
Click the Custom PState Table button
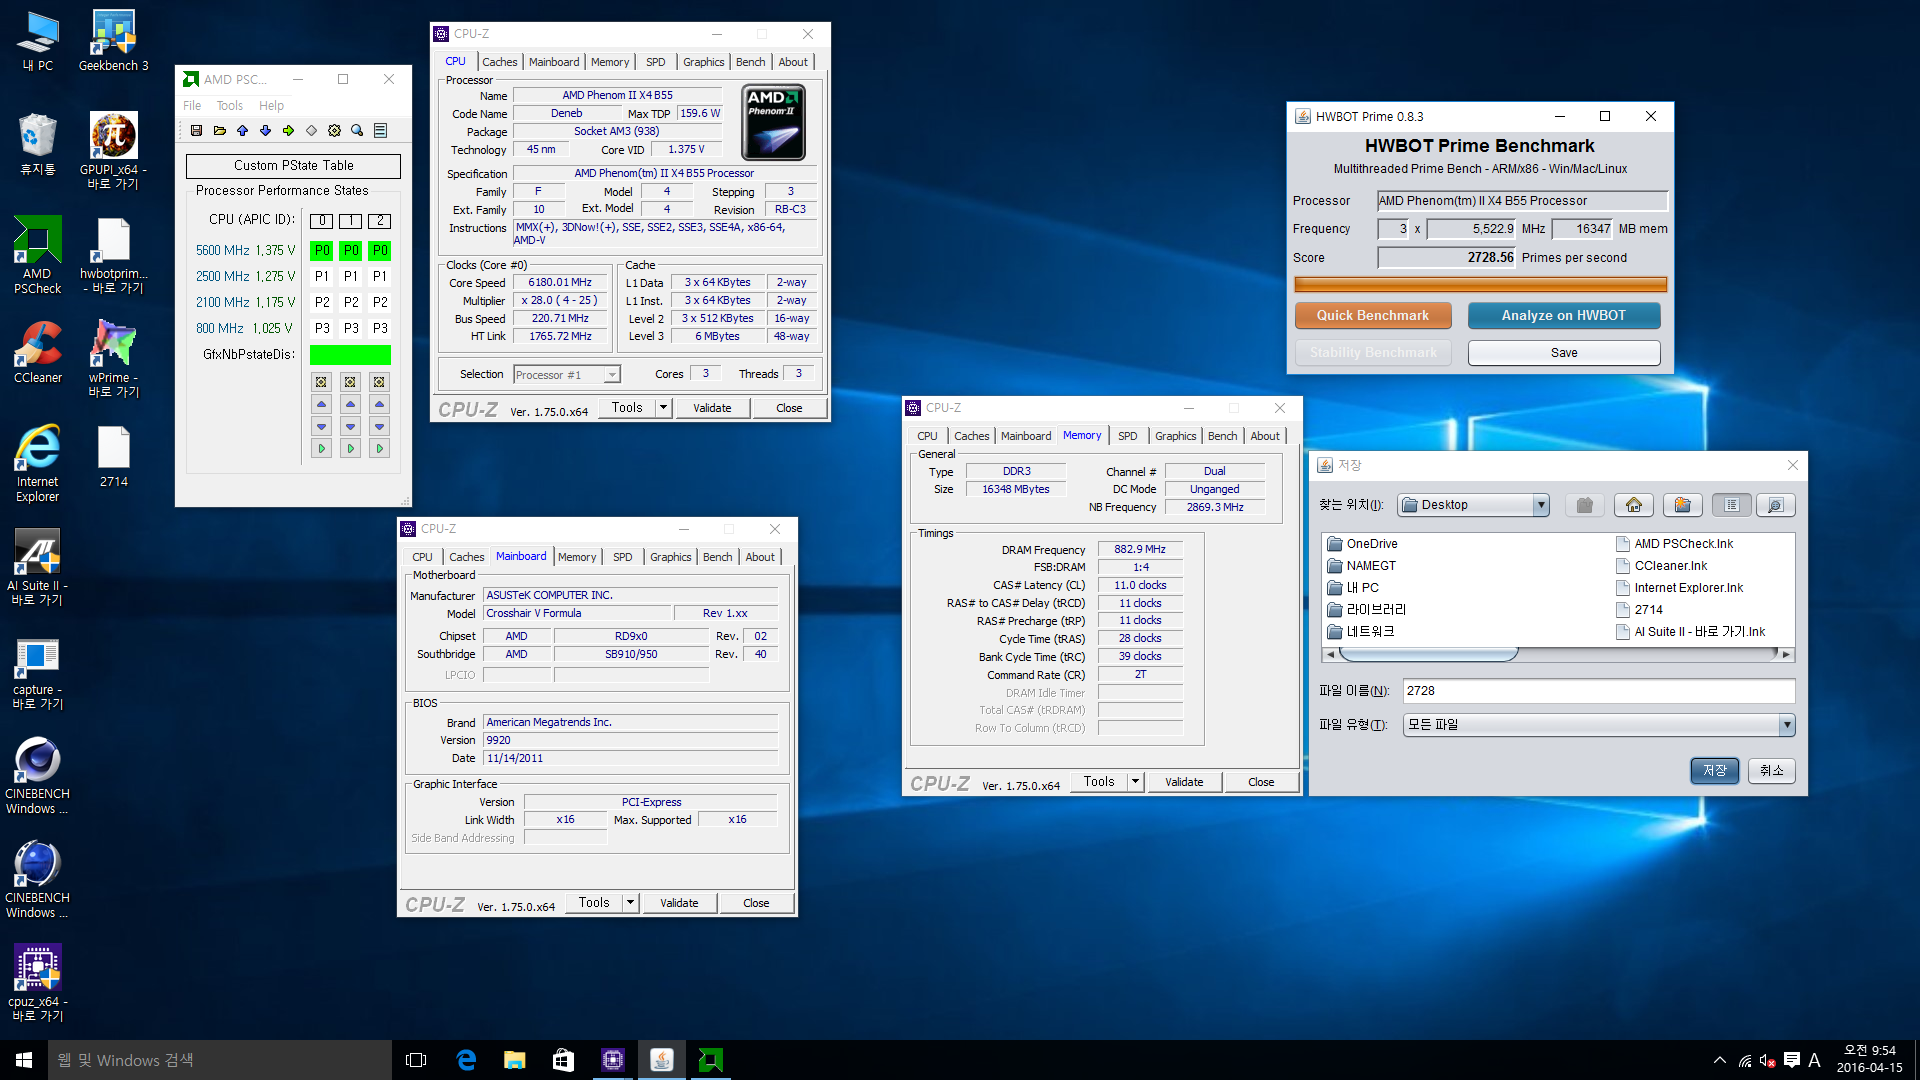tap(293, 166)
